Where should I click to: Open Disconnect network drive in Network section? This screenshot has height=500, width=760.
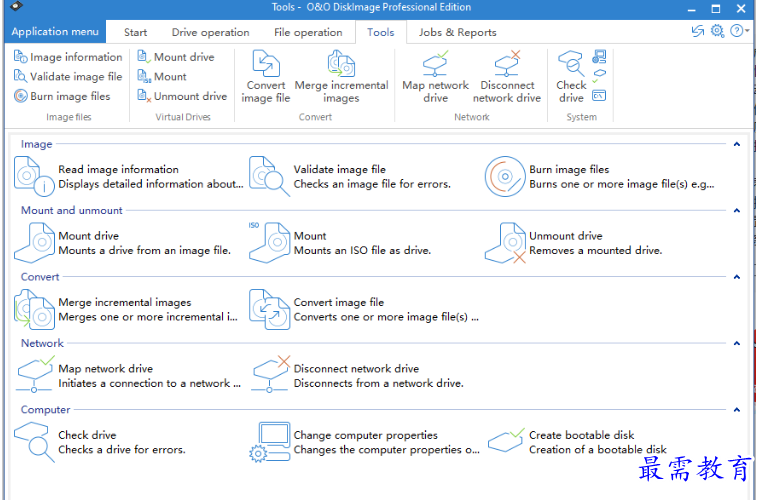[x=357, y=375]
